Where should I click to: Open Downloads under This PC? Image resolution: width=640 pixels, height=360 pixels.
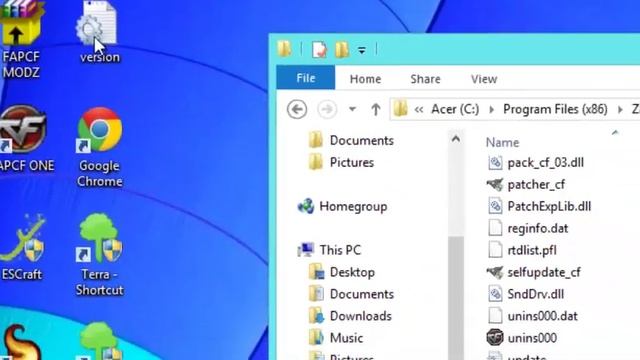click(x=360, y=316)
